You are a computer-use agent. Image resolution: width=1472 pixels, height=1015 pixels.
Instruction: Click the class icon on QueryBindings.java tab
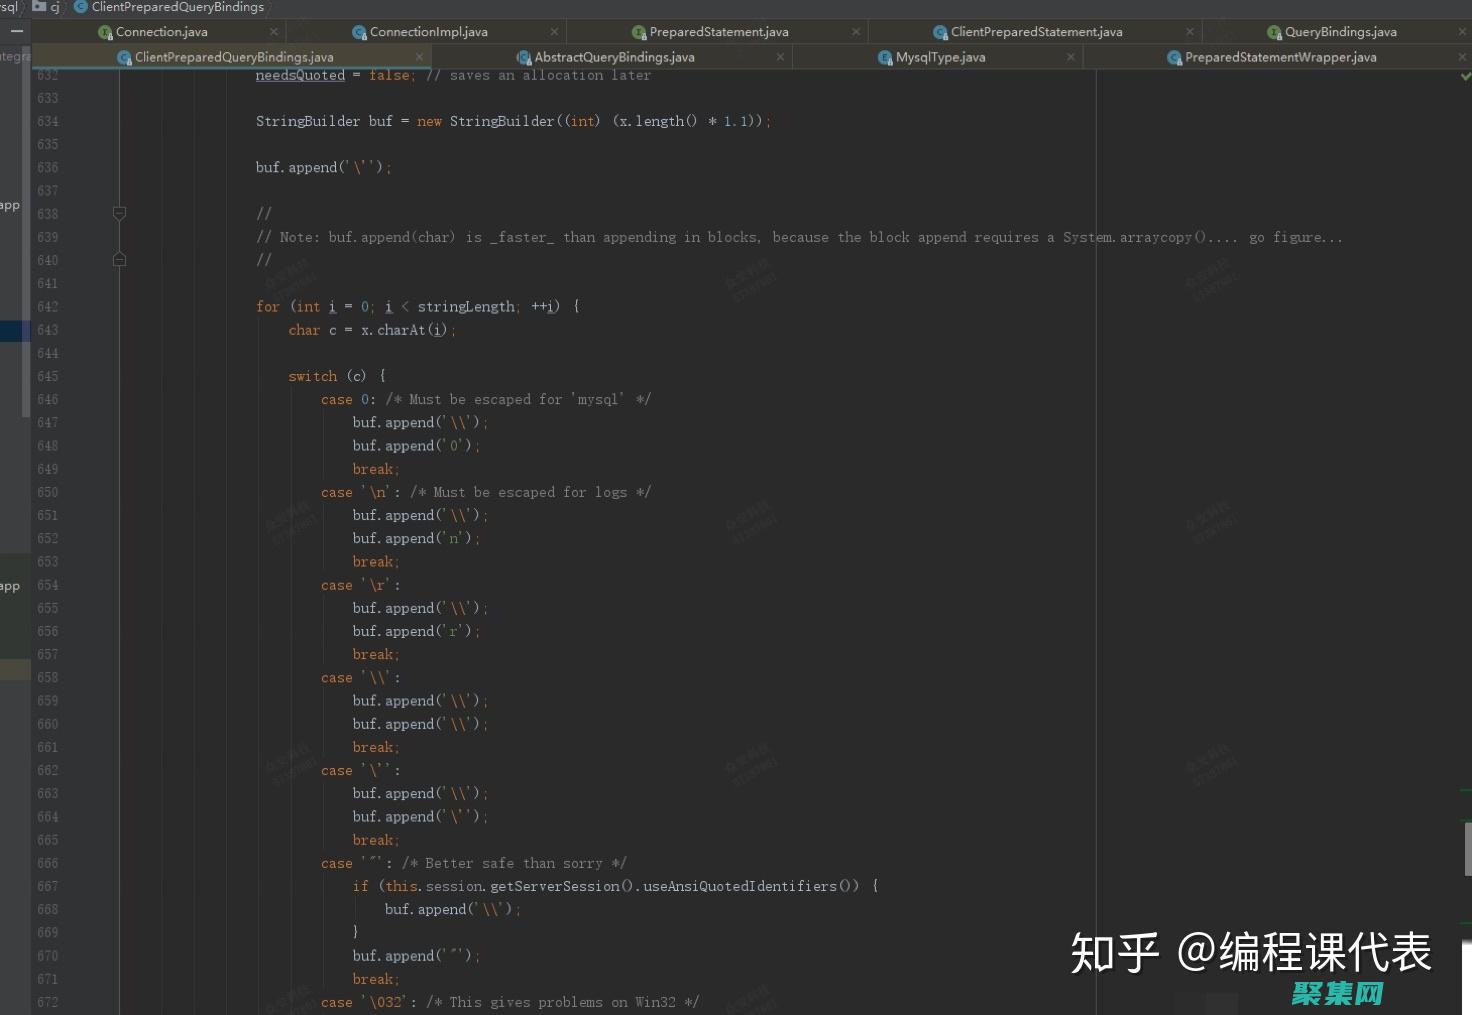(x=1275, y=31)
